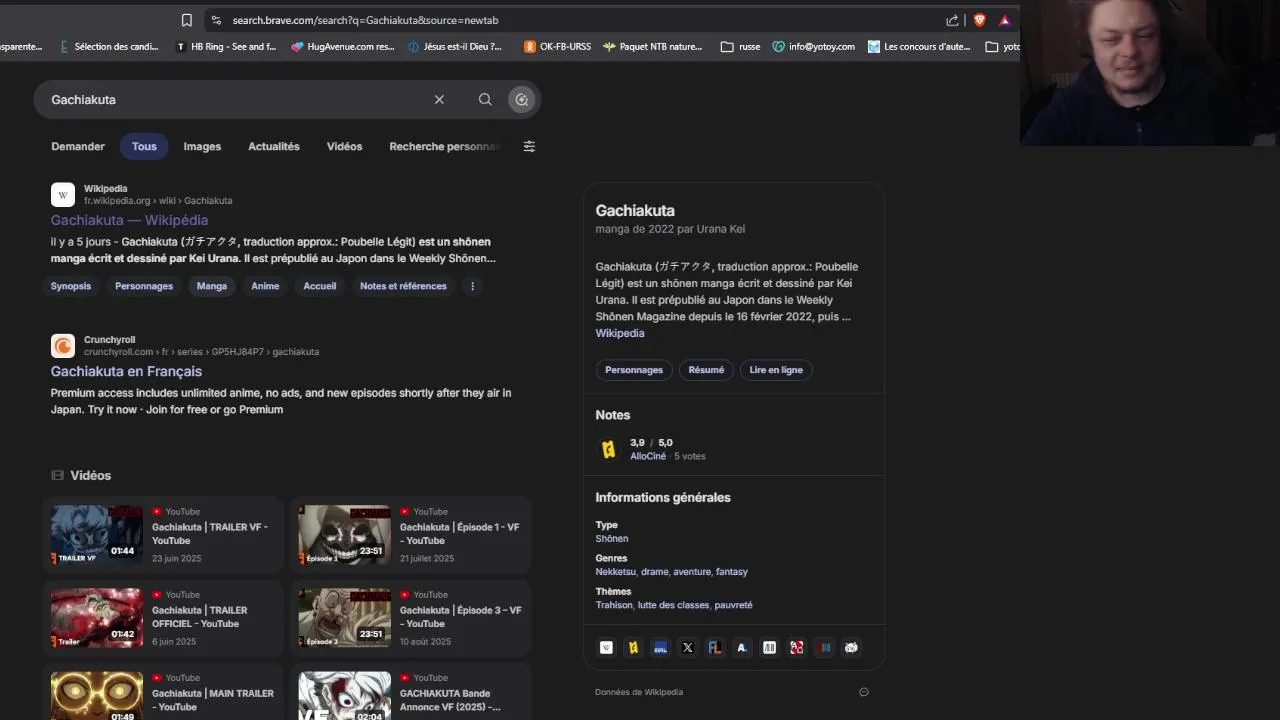Screen dimensions: 1280x720
Task: Open the OK-FB-URSS bookmark
Action: click(558, 46)
